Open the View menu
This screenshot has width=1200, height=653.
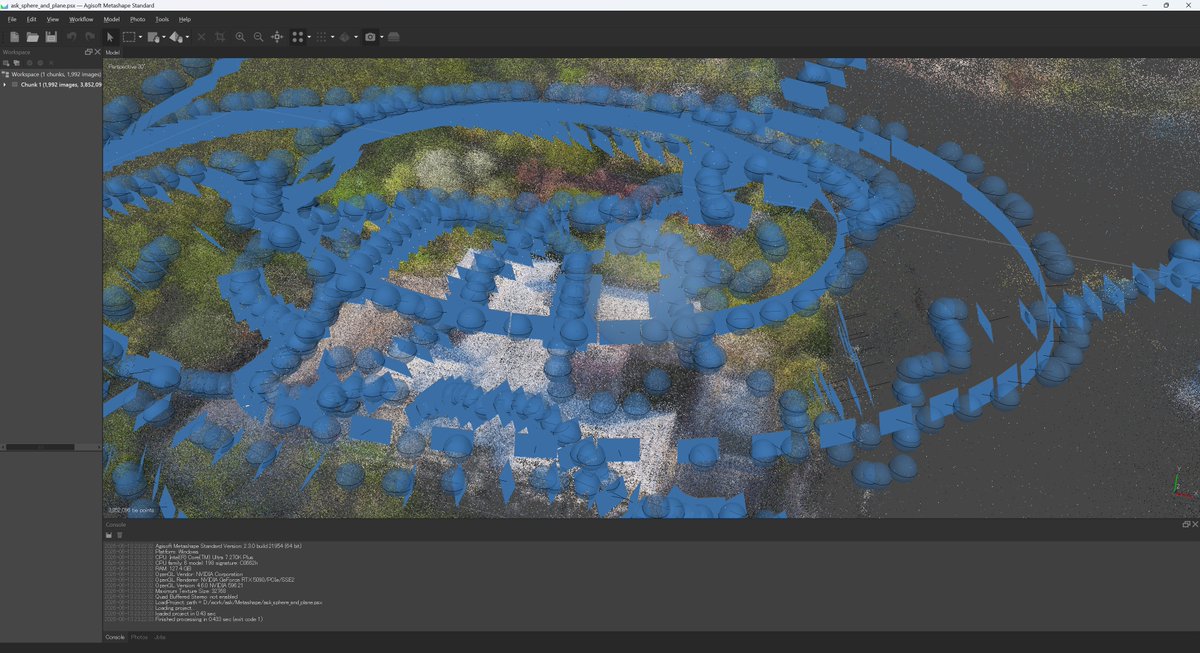53,19
